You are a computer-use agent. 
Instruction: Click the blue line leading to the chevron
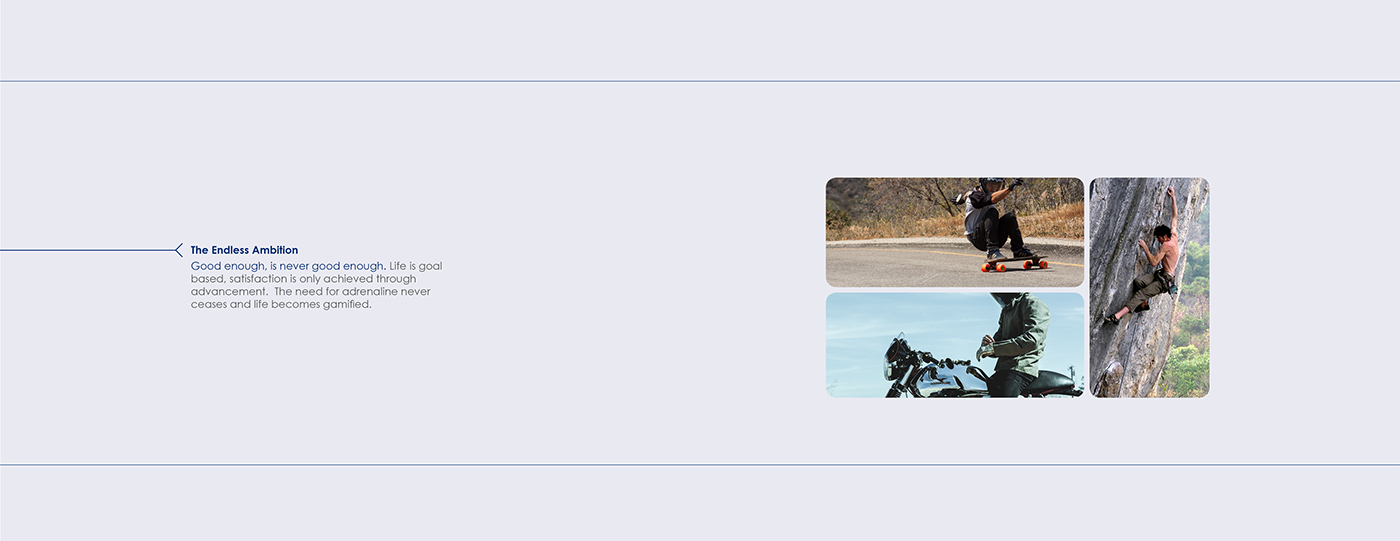pyautogui.click(x=88, y=250)
